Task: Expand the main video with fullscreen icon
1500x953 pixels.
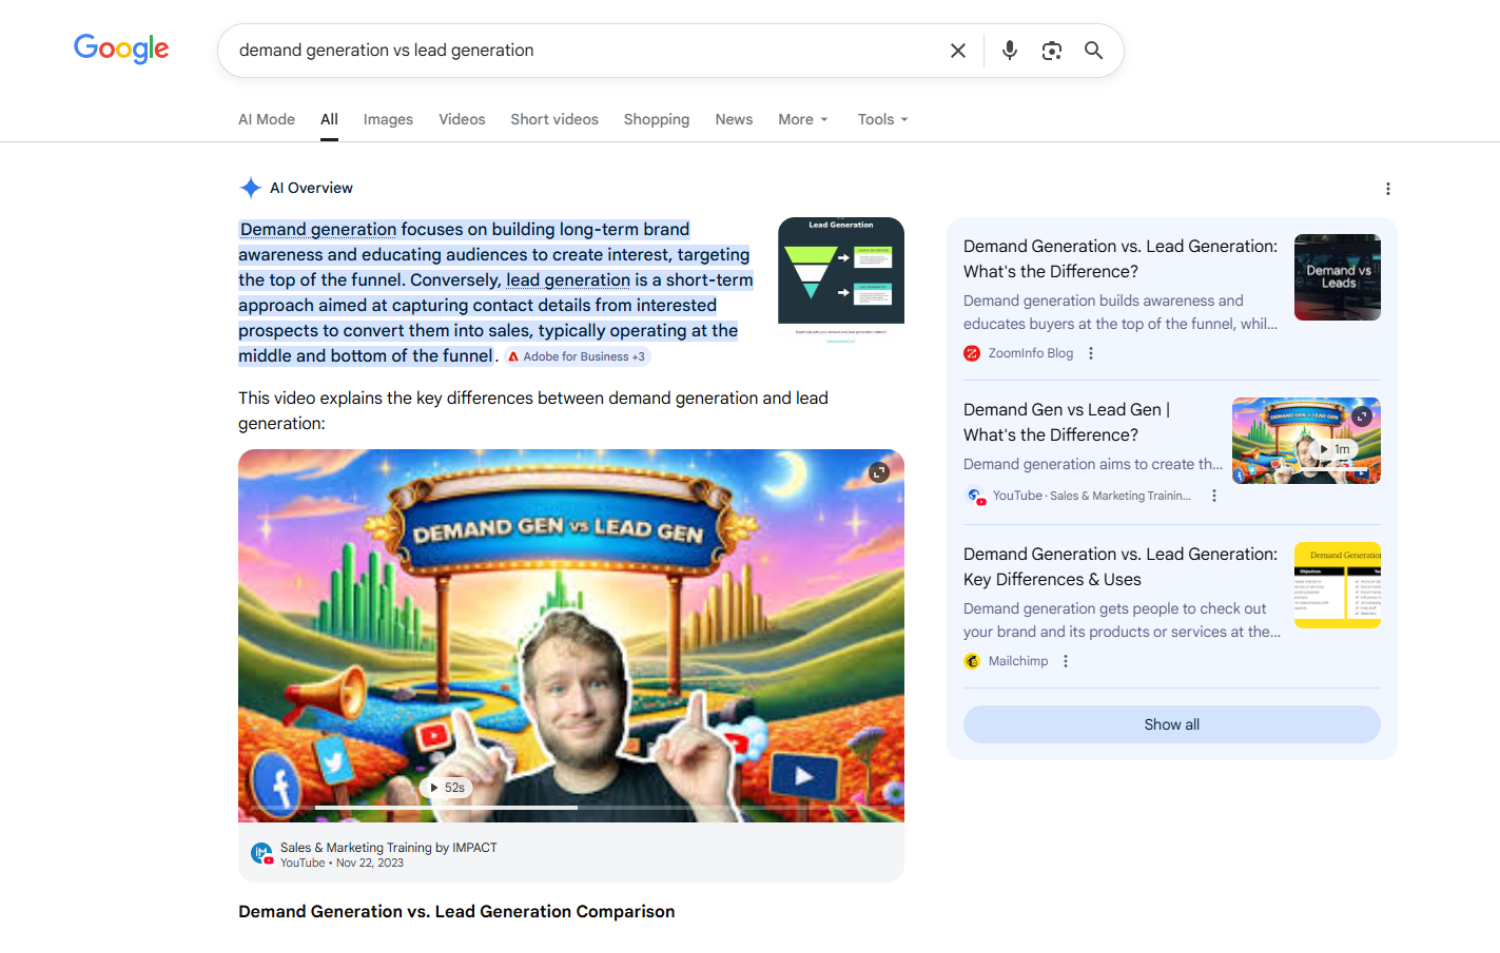Action: [879, 473]
